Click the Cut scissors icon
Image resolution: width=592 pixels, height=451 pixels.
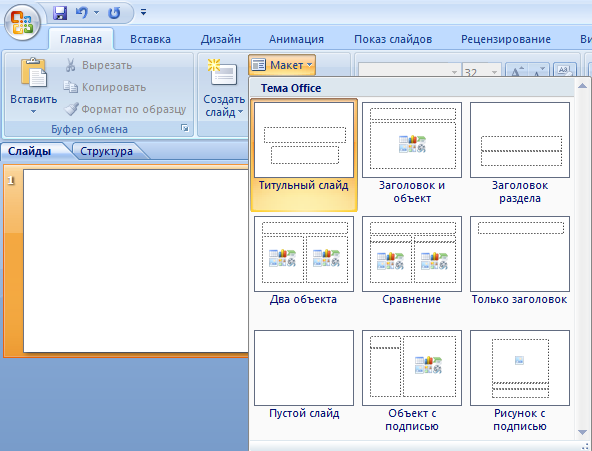pyautogui.click(x=71, y=65)
